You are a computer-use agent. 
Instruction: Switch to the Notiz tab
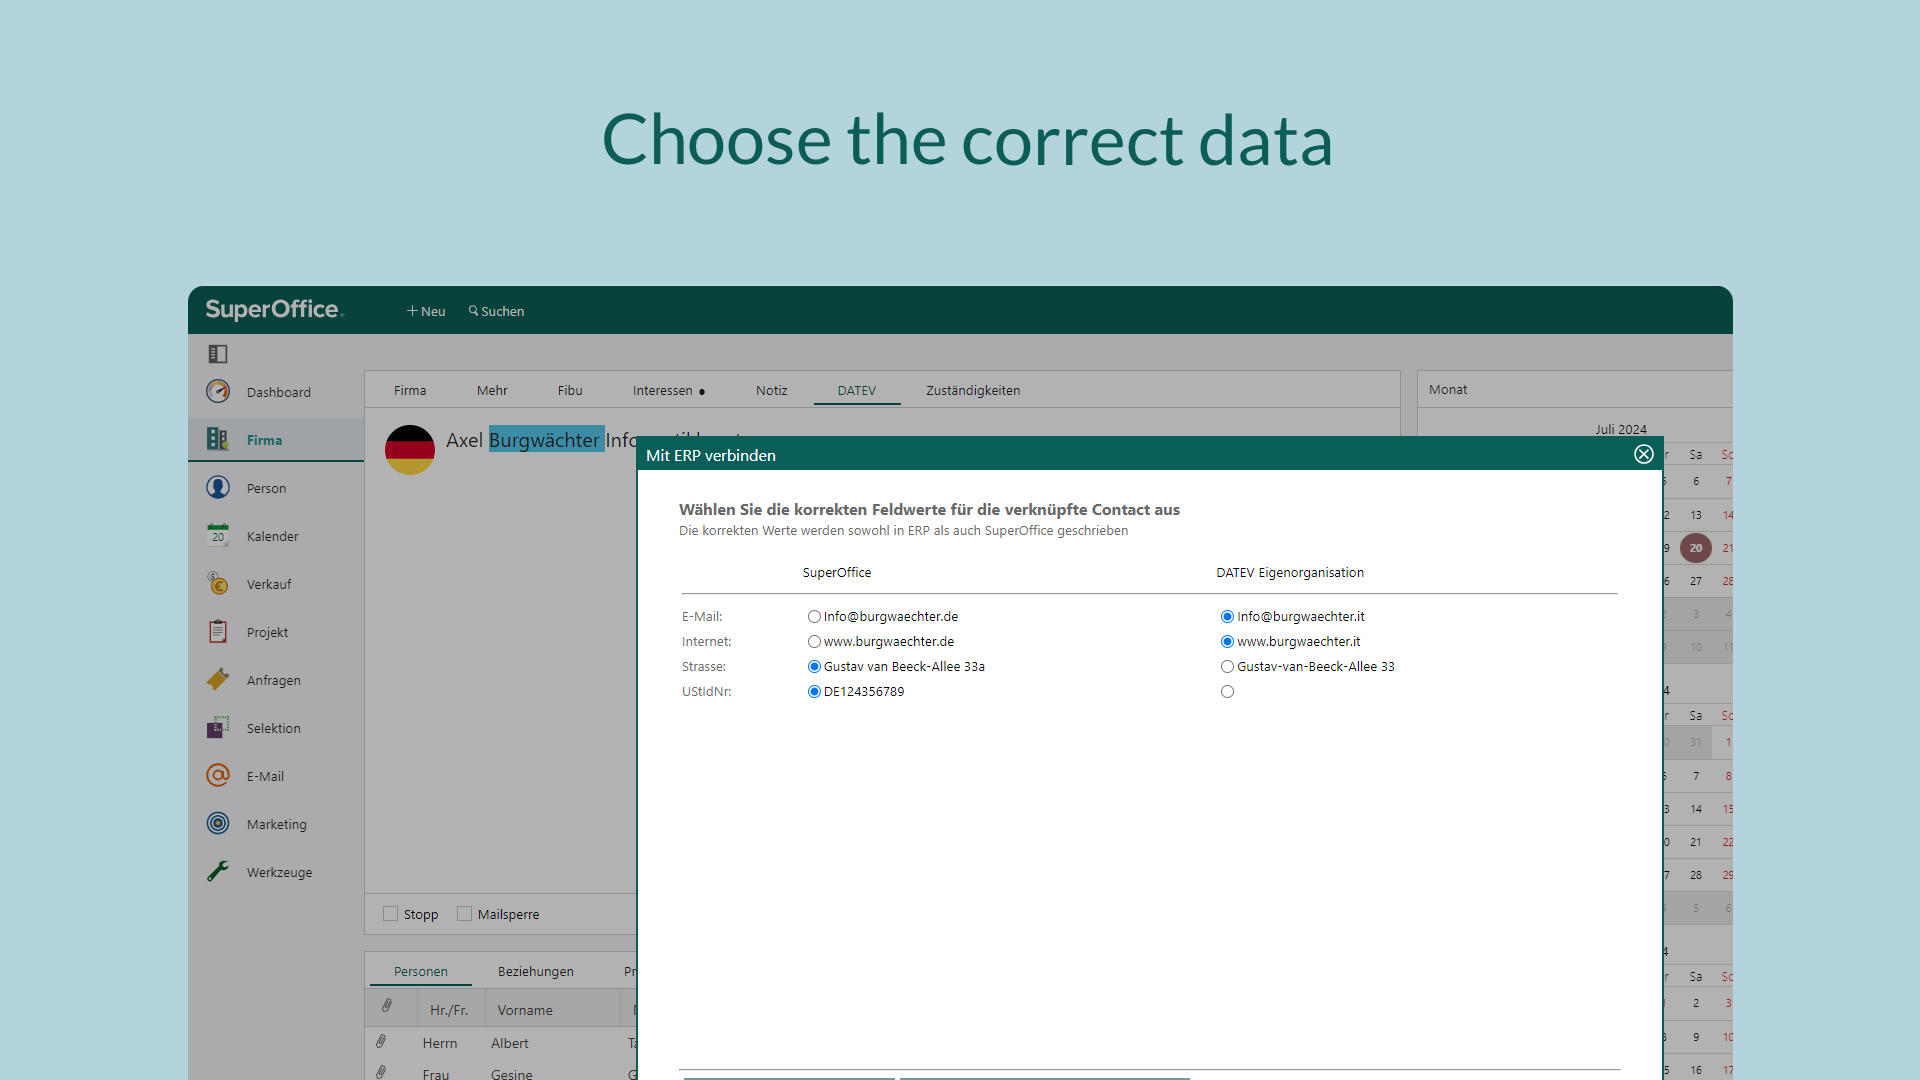coord(771,390)
